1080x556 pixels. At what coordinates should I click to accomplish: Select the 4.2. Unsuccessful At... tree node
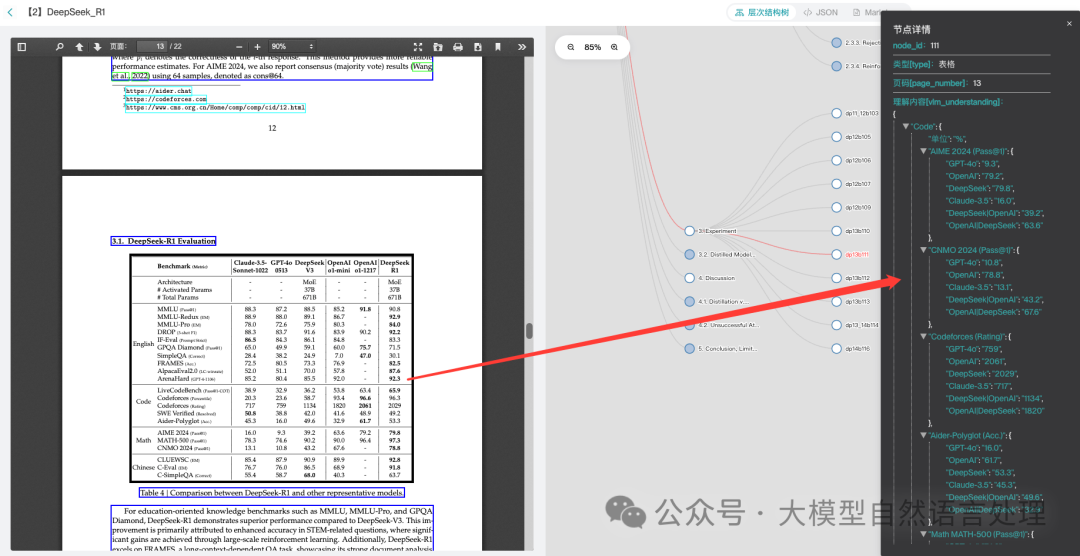coord(689,325)
